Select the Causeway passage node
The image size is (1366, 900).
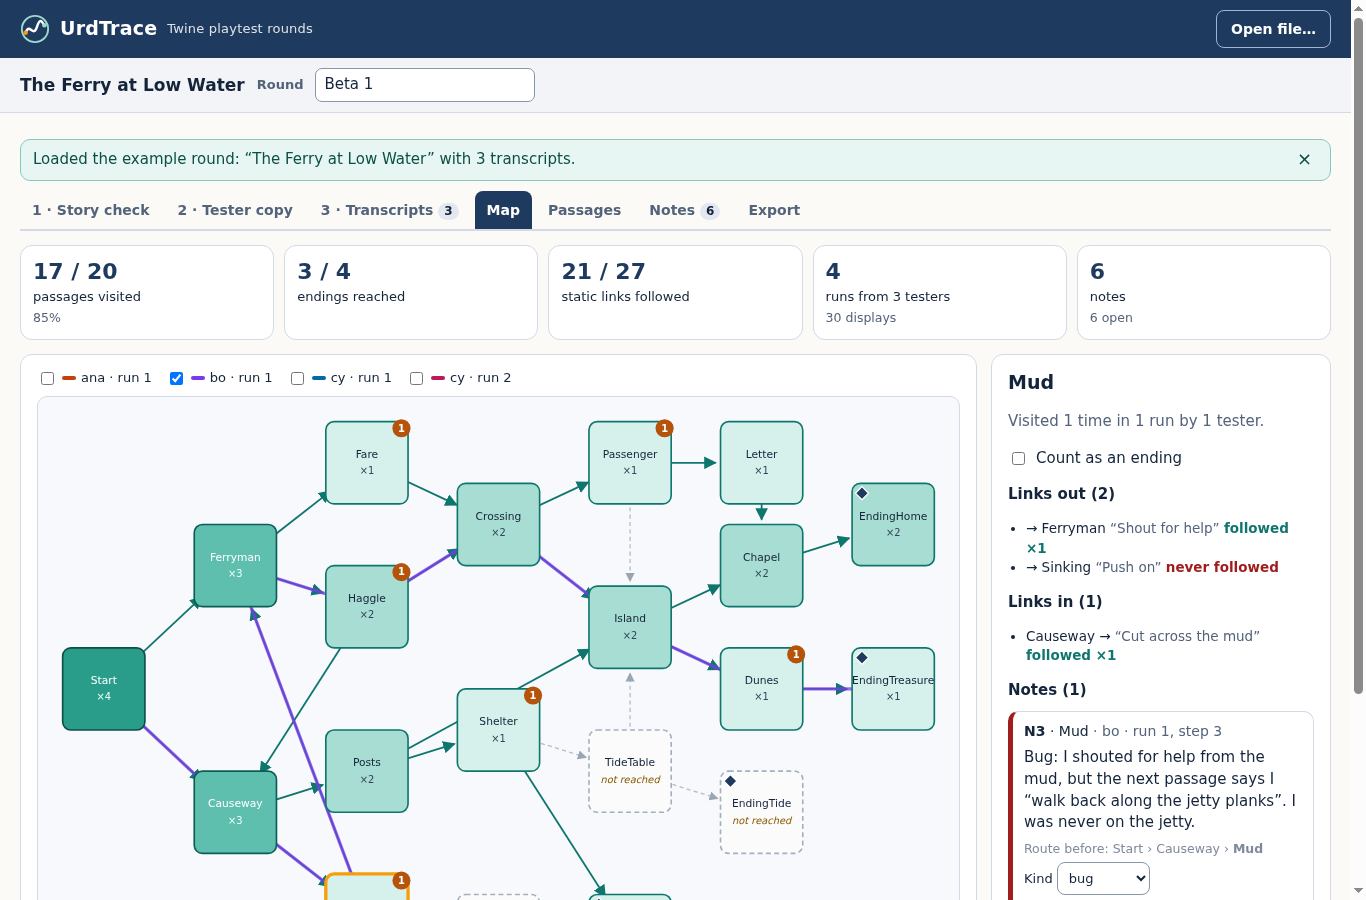235,812
